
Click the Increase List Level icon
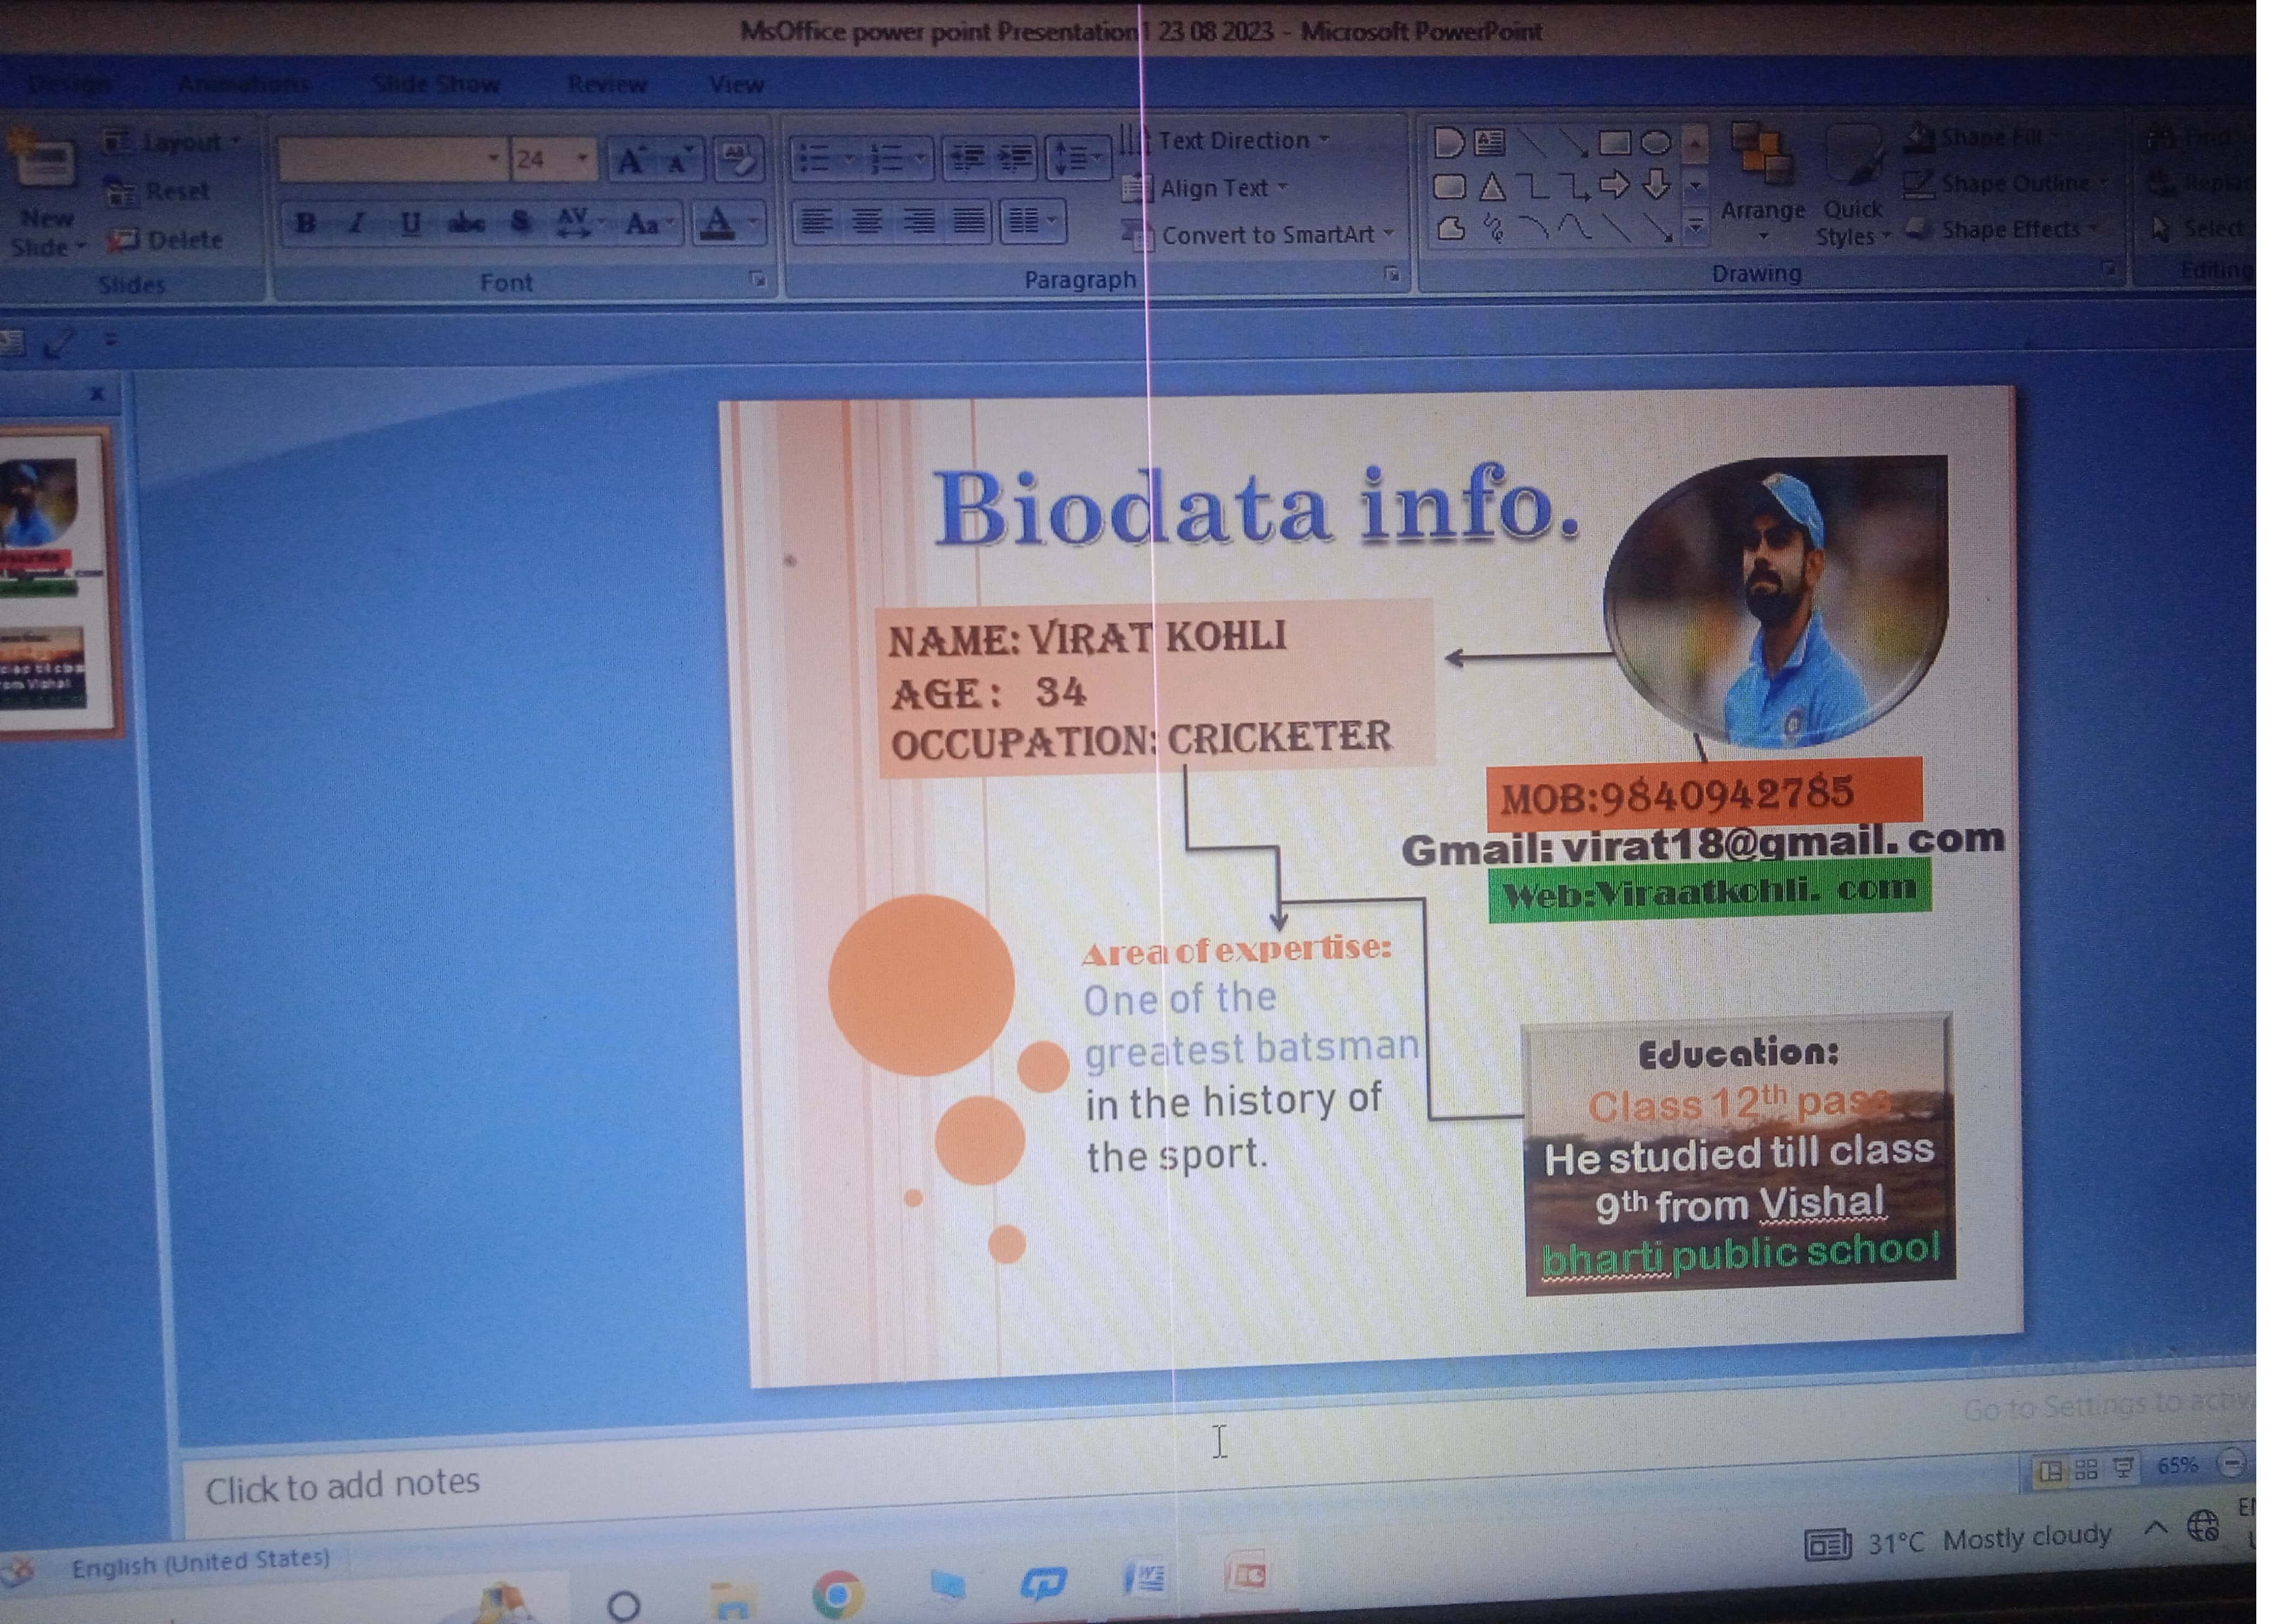coord(1016,158)
